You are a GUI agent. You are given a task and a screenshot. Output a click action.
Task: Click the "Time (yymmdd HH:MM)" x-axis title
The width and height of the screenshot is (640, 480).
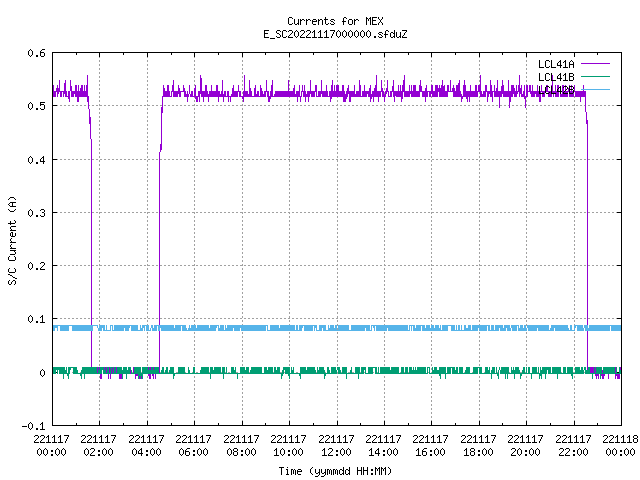pyautogui.click(x=335, y=471)
